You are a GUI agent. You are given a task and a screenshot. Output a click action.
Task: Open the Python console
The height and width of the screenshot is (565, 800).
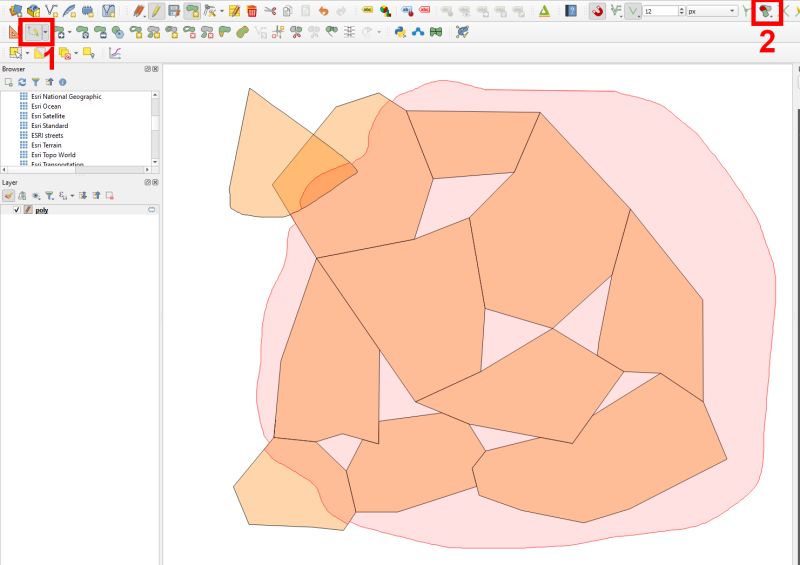pos(401,32)
